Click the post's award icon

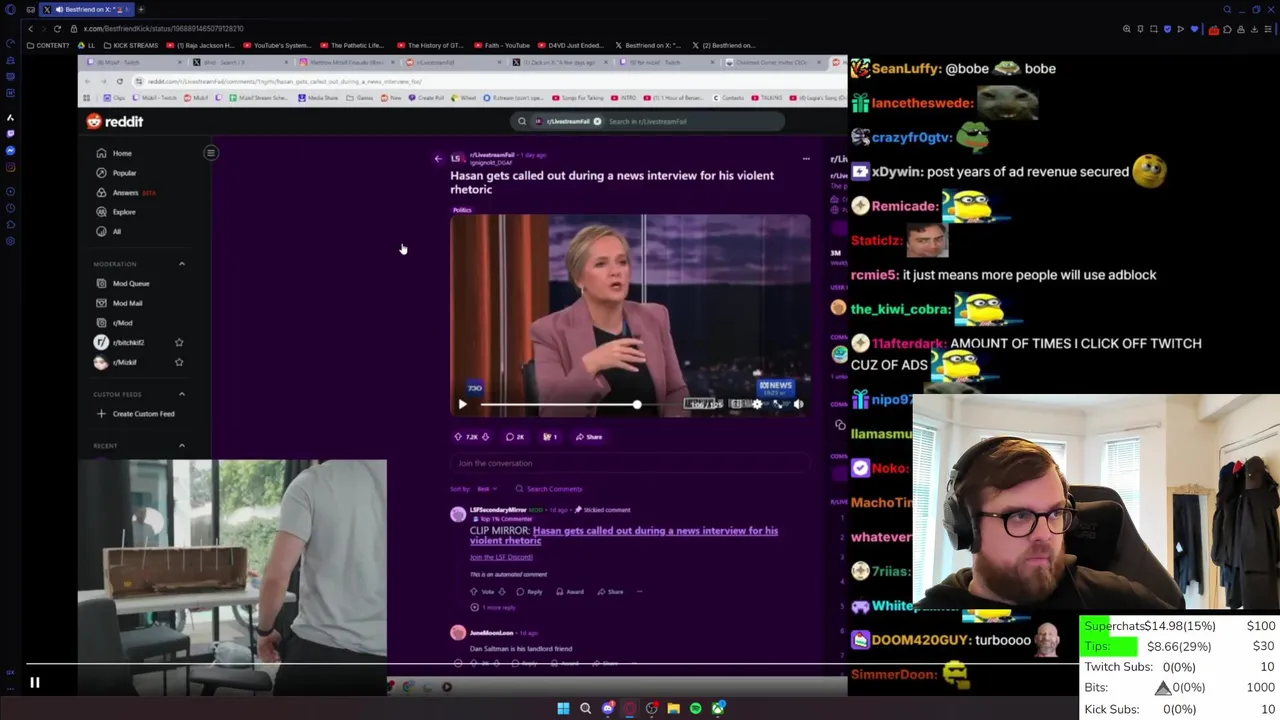549,437
